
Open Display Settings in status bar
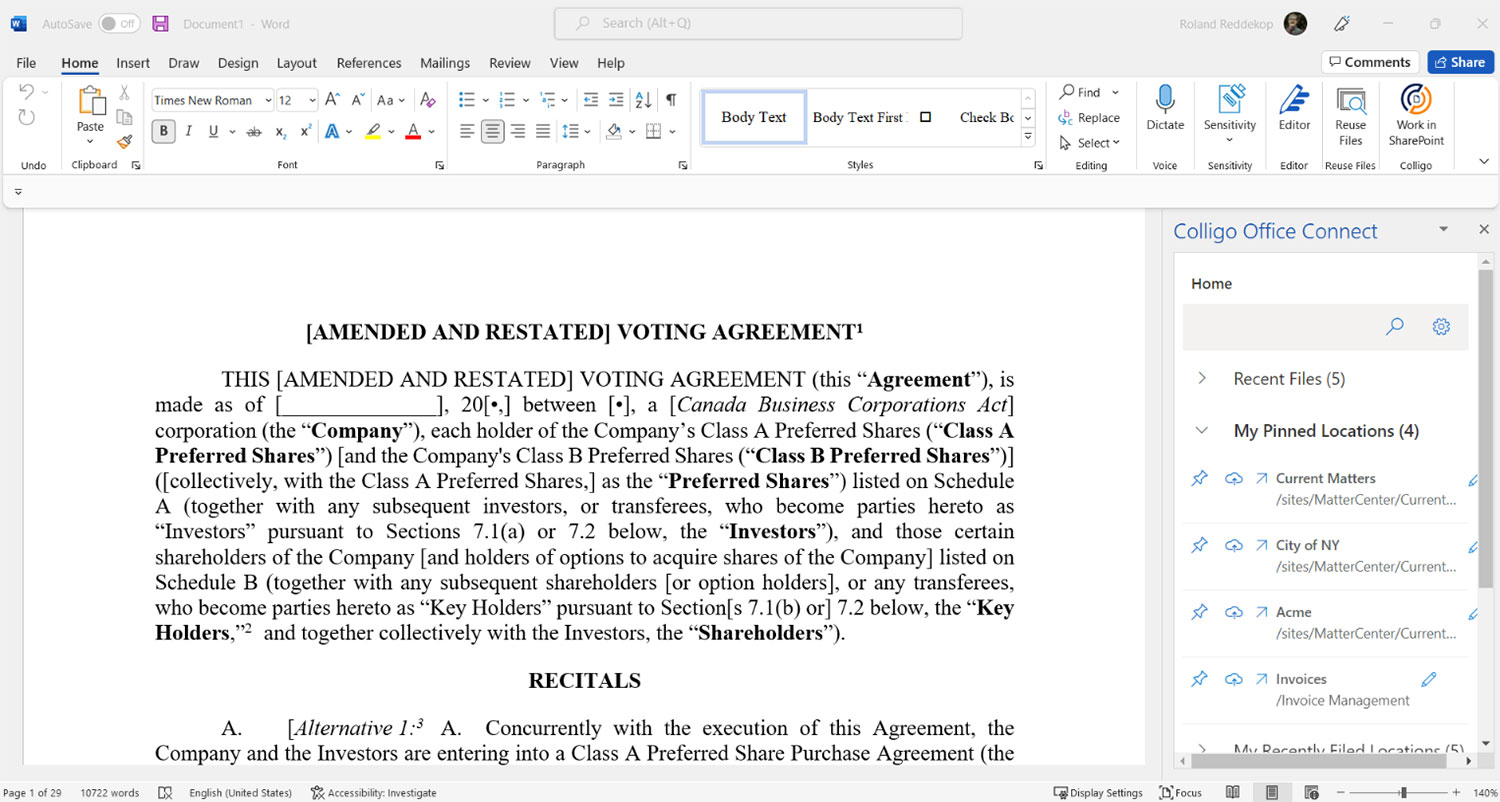(x=1098, y=793)
